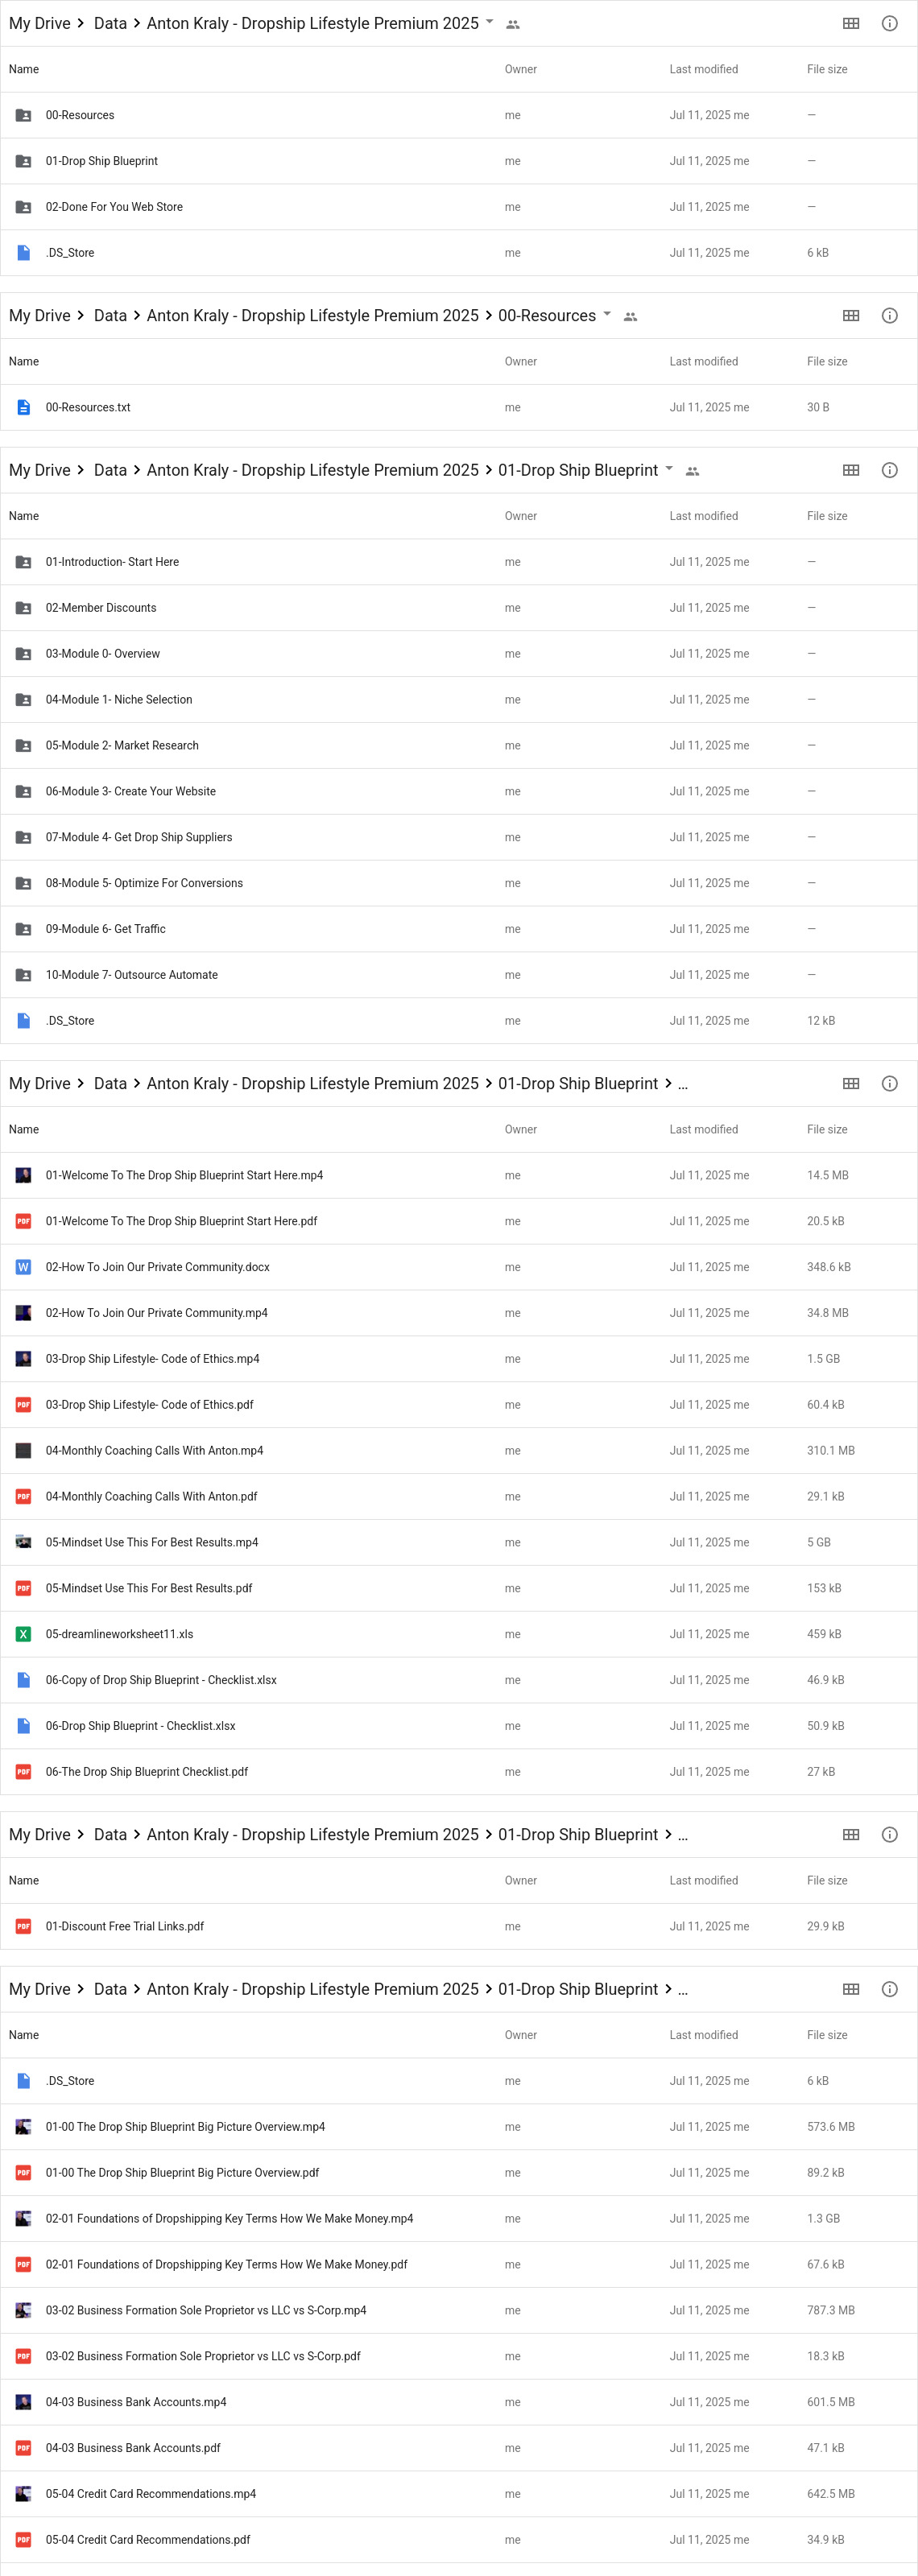Click folder icon for 01-Introduction- Start Here
The width and height of the screenshot is (918, 2576).
[x=23, y=562]
